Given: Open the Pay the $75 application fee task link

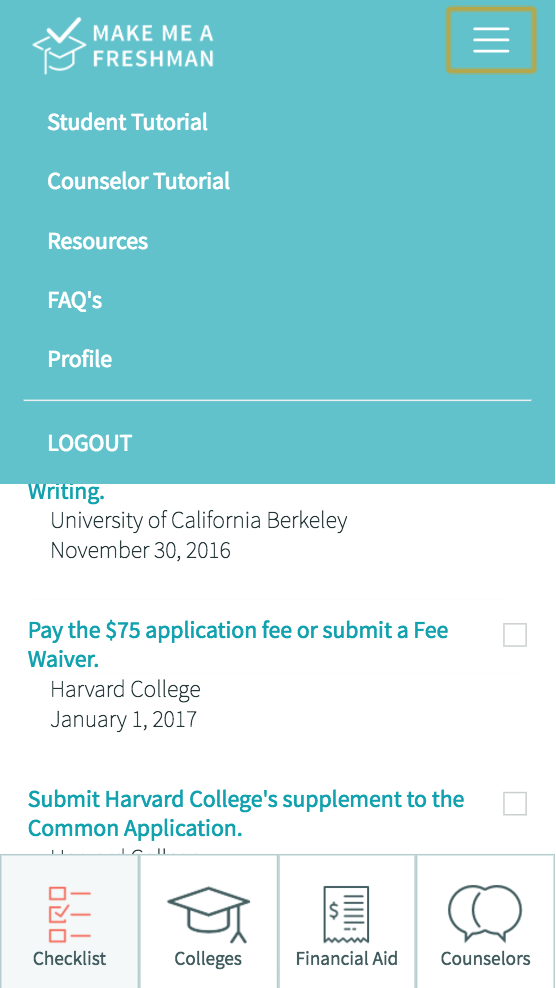Looking at the screenshot, I should 238,645.
